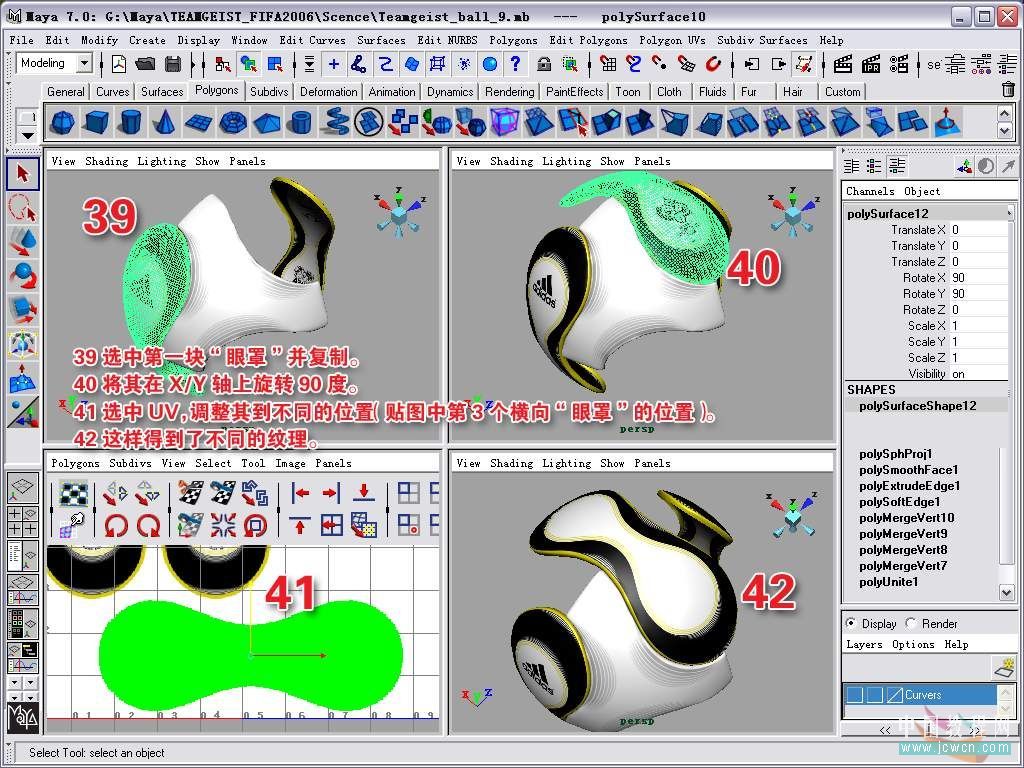Toggle checkered image display in UV editor
The width and height of the screenshot is (1024, 768).
[x=74, y=494]
